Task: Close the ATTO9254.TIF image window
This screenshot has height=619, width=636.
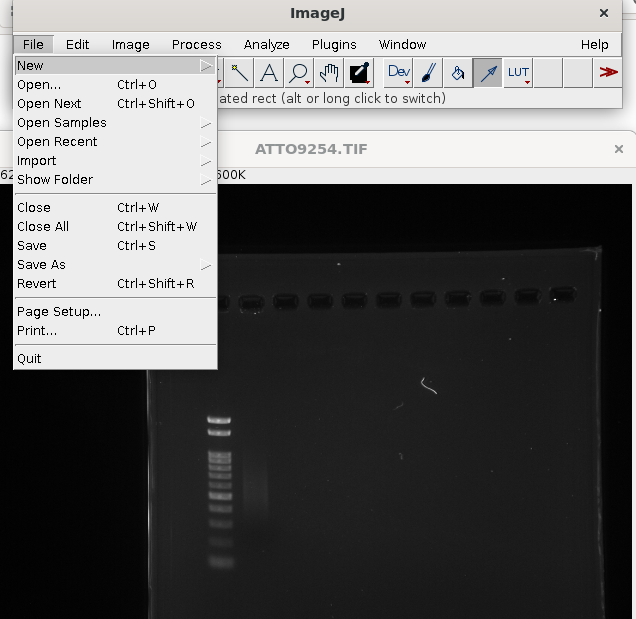Action: [x=619, y=149]
